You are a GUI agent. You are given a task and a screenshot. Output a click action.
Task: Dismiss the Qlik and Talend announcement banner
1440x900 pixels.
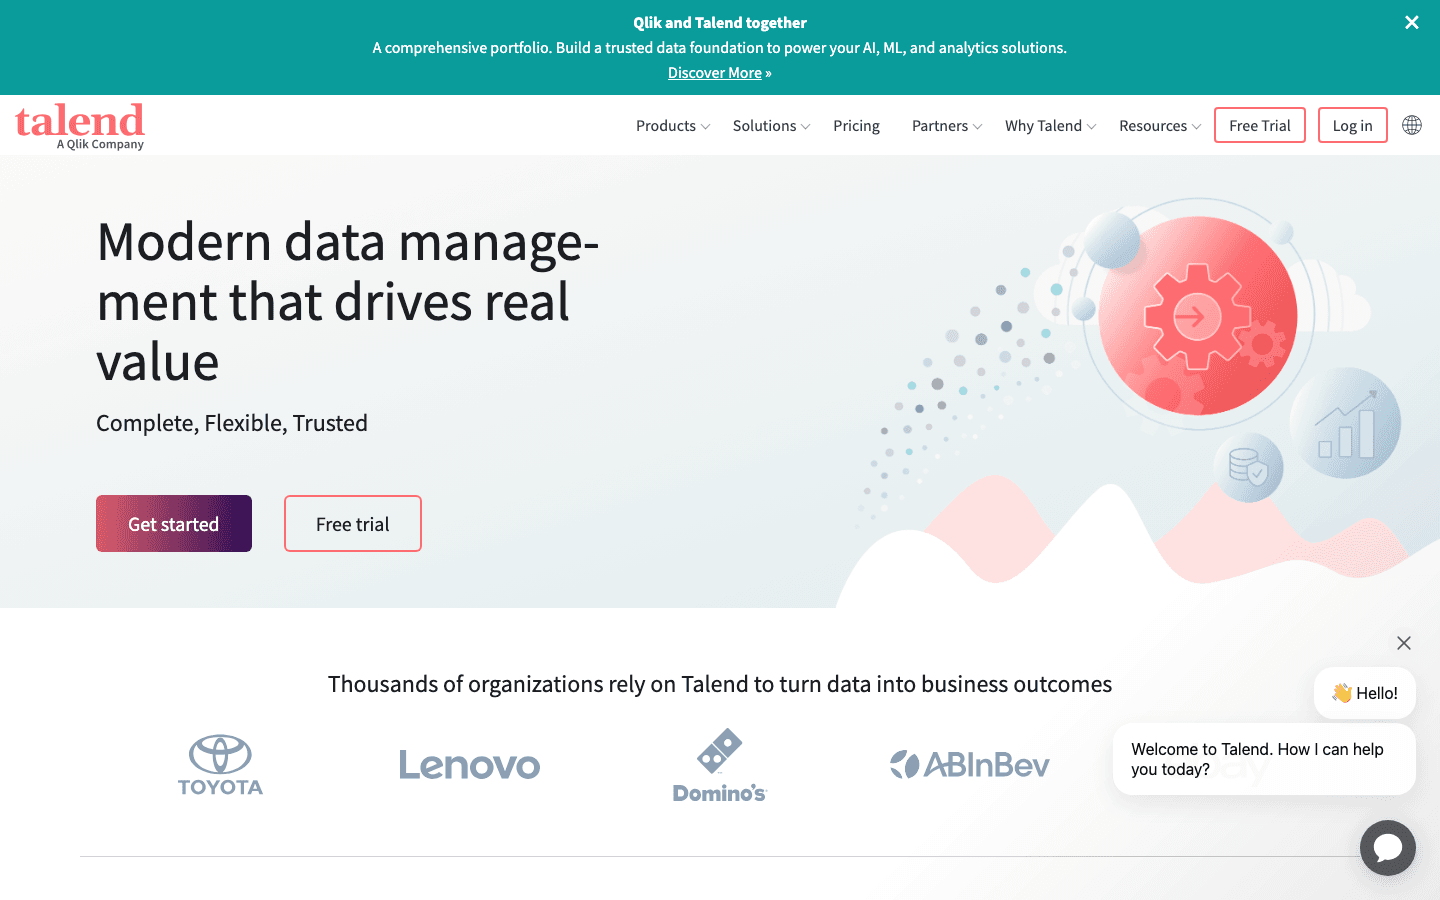pyautogui.click(x=1411, y=22)
